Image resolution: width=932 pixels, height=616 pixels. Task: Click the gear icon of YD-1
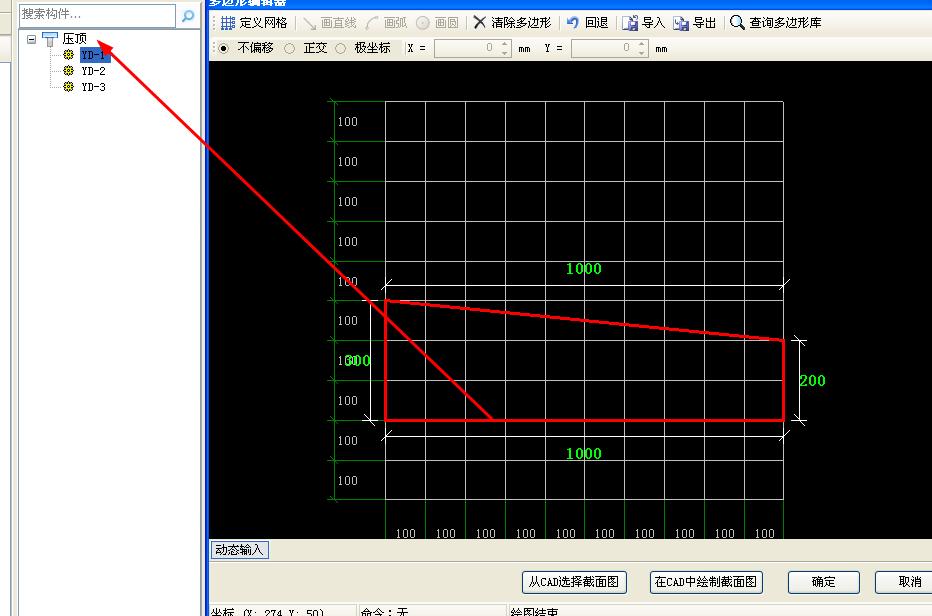(68, 55)
